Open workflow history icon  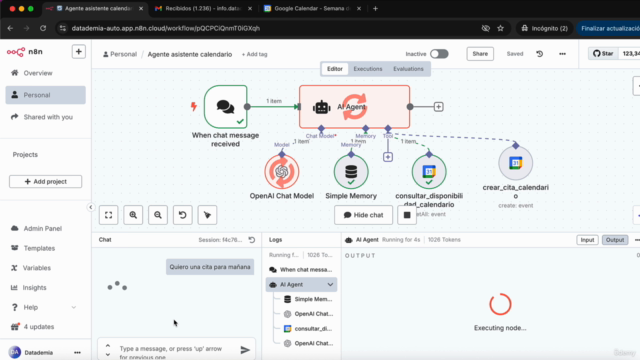tap(540, 54)
